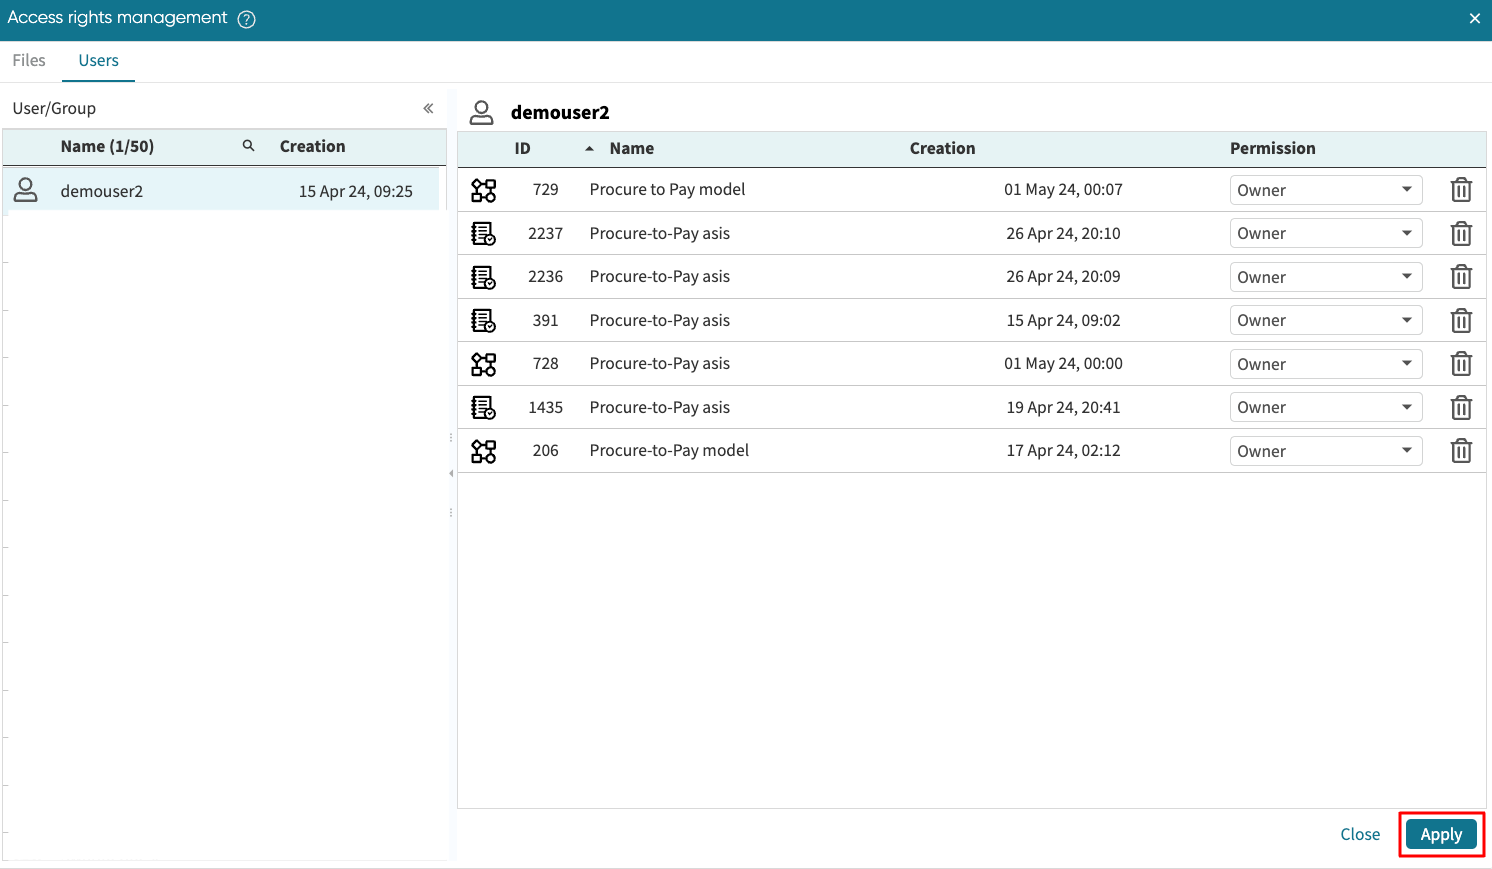The height and width of the screenshot is (869, 1492).
Task: Sort files by Permission column header
Action: pyautogui.click(x=1272, y=148)
